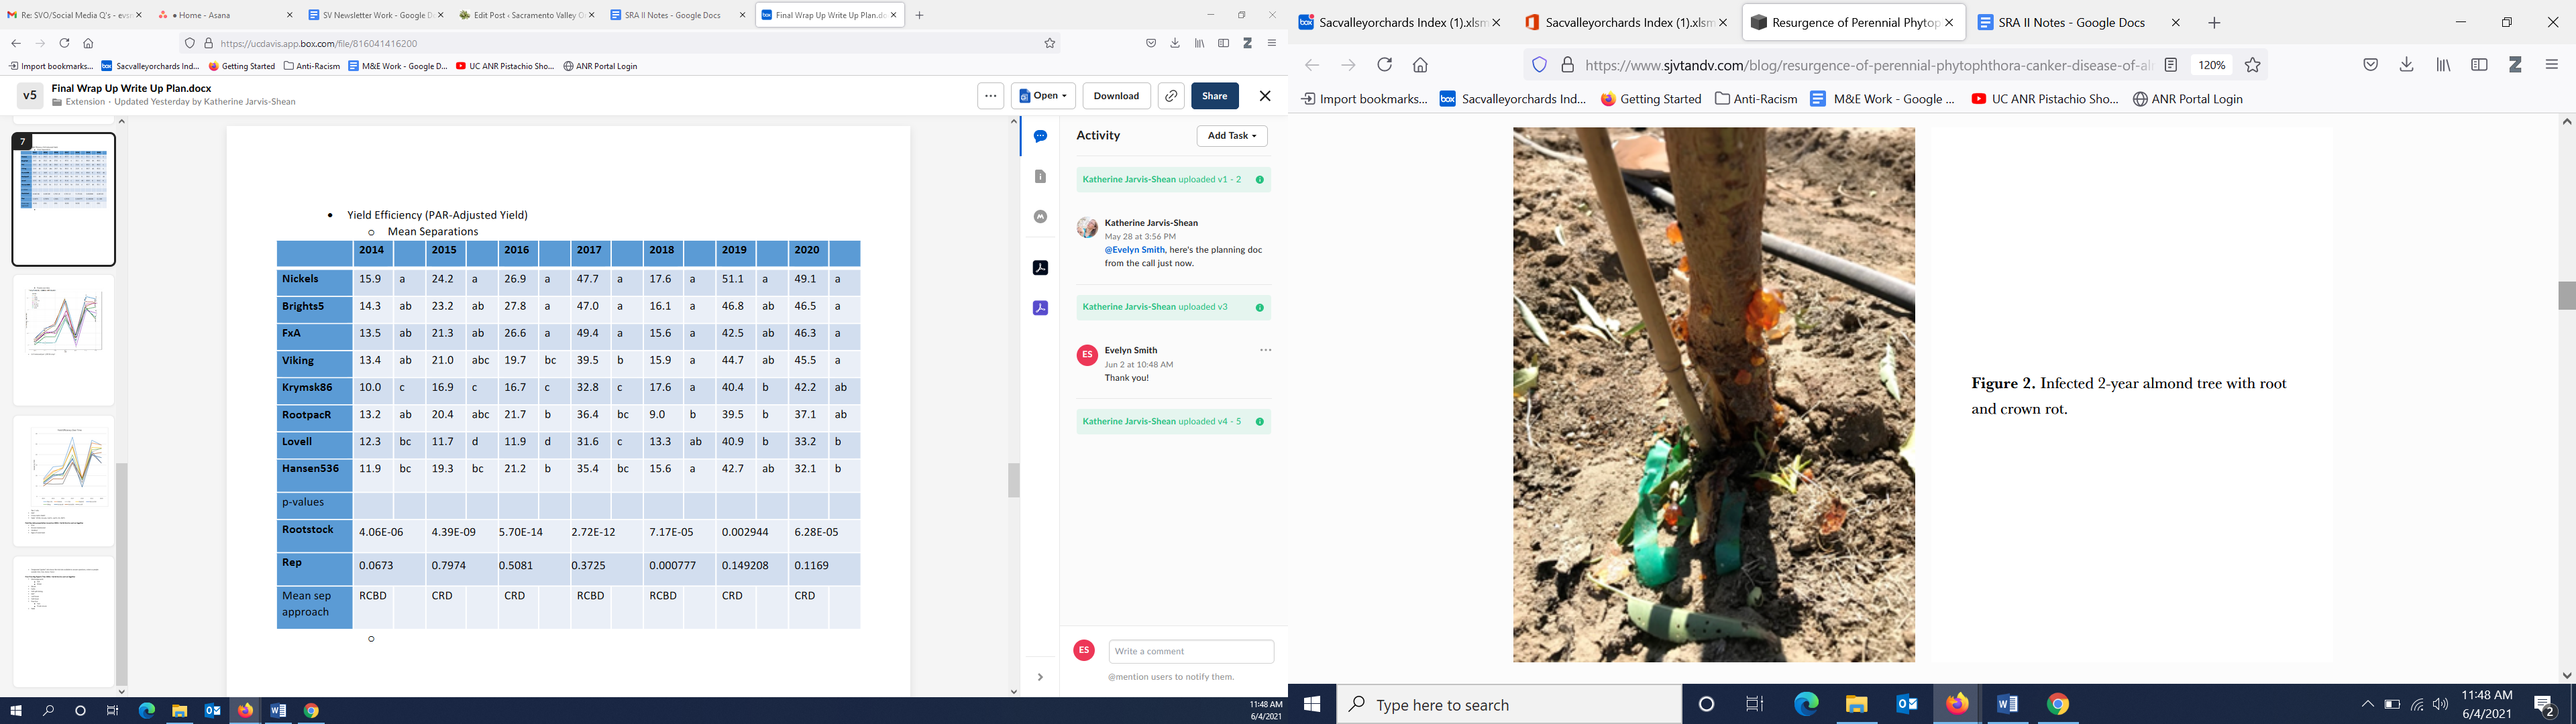Bookmark the sjvtandv page with star

click(2253, 65)
